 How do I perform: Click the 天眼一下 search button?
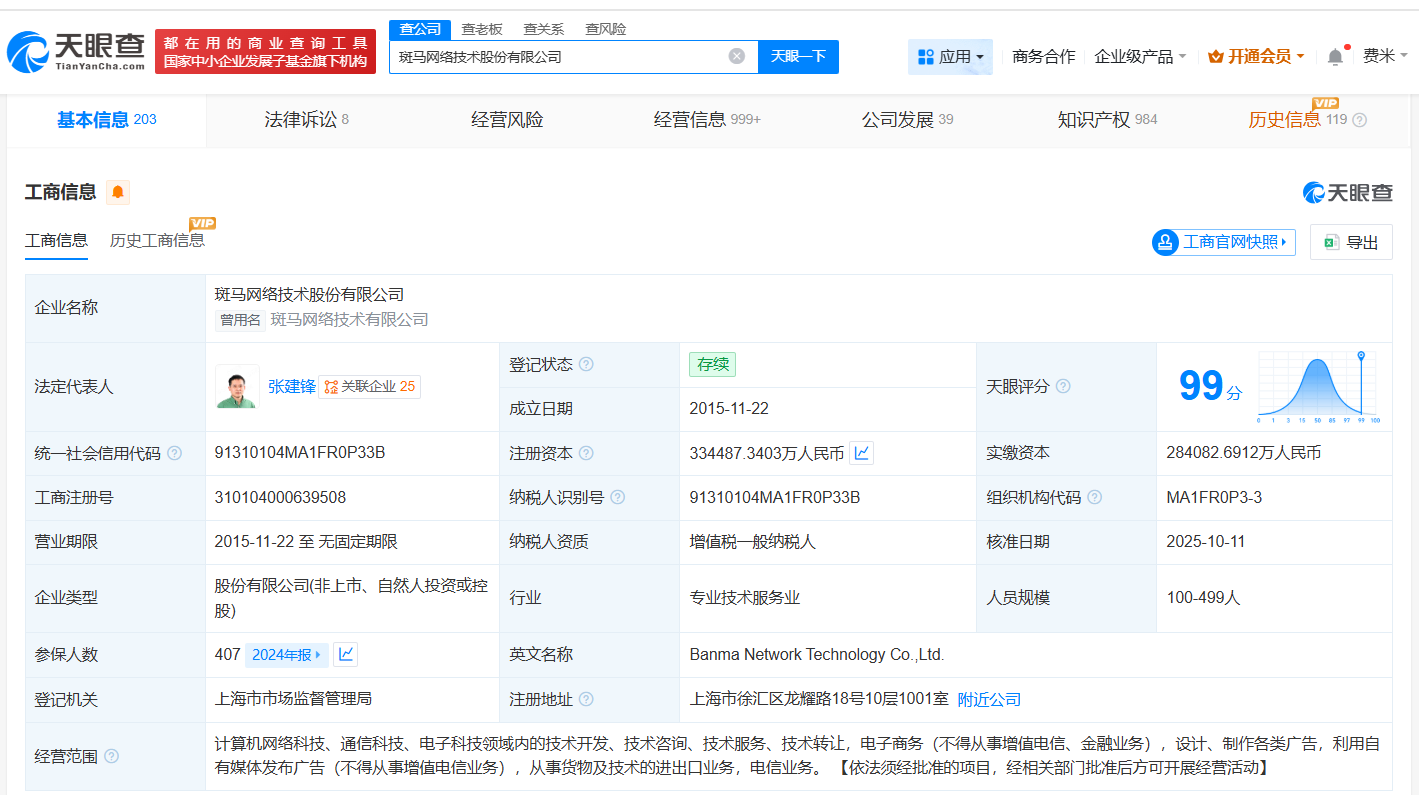(797, 56)
